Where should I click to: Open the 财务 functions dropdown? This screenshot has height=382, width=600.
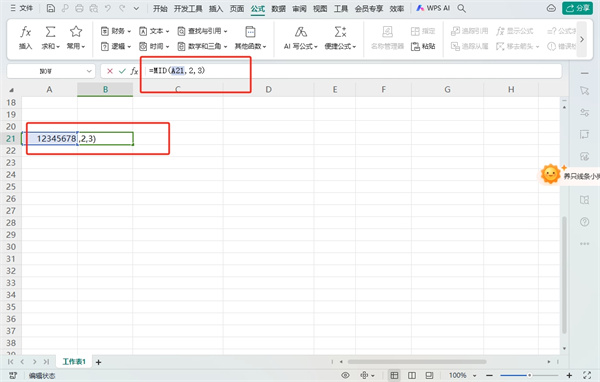116,31
